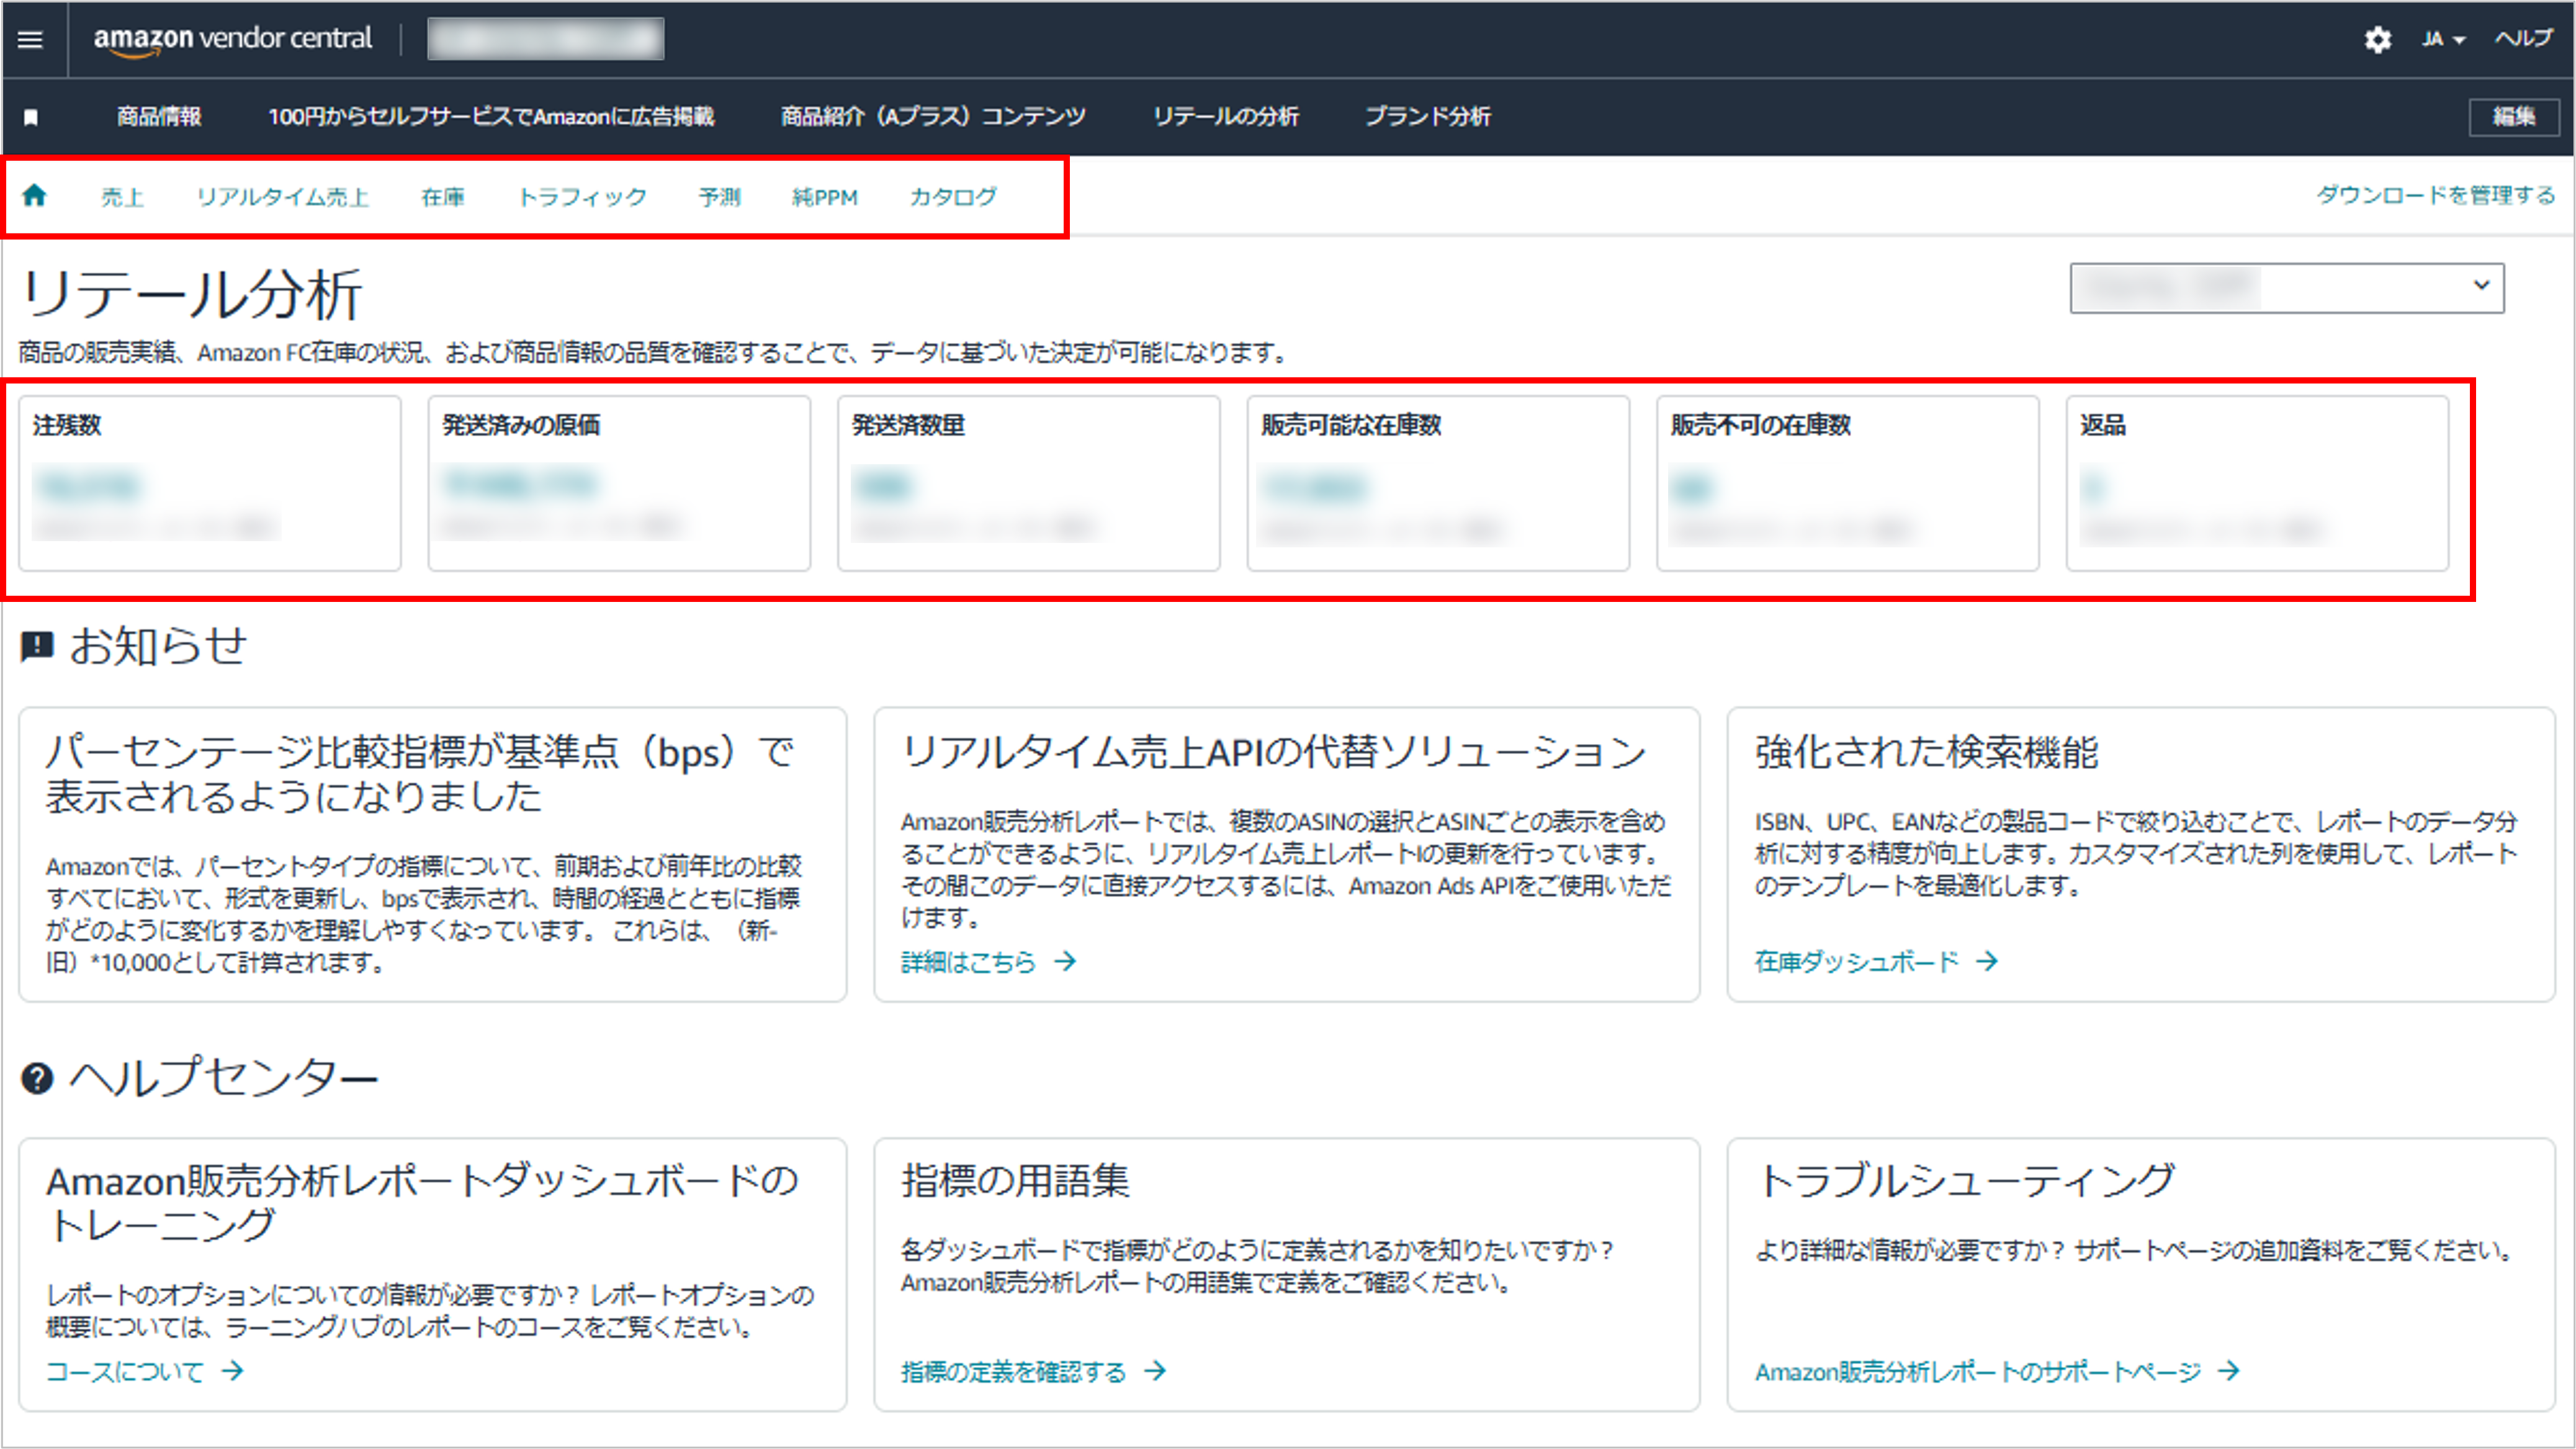
Task: Switch to the 予測 tab
Action: 720,197
